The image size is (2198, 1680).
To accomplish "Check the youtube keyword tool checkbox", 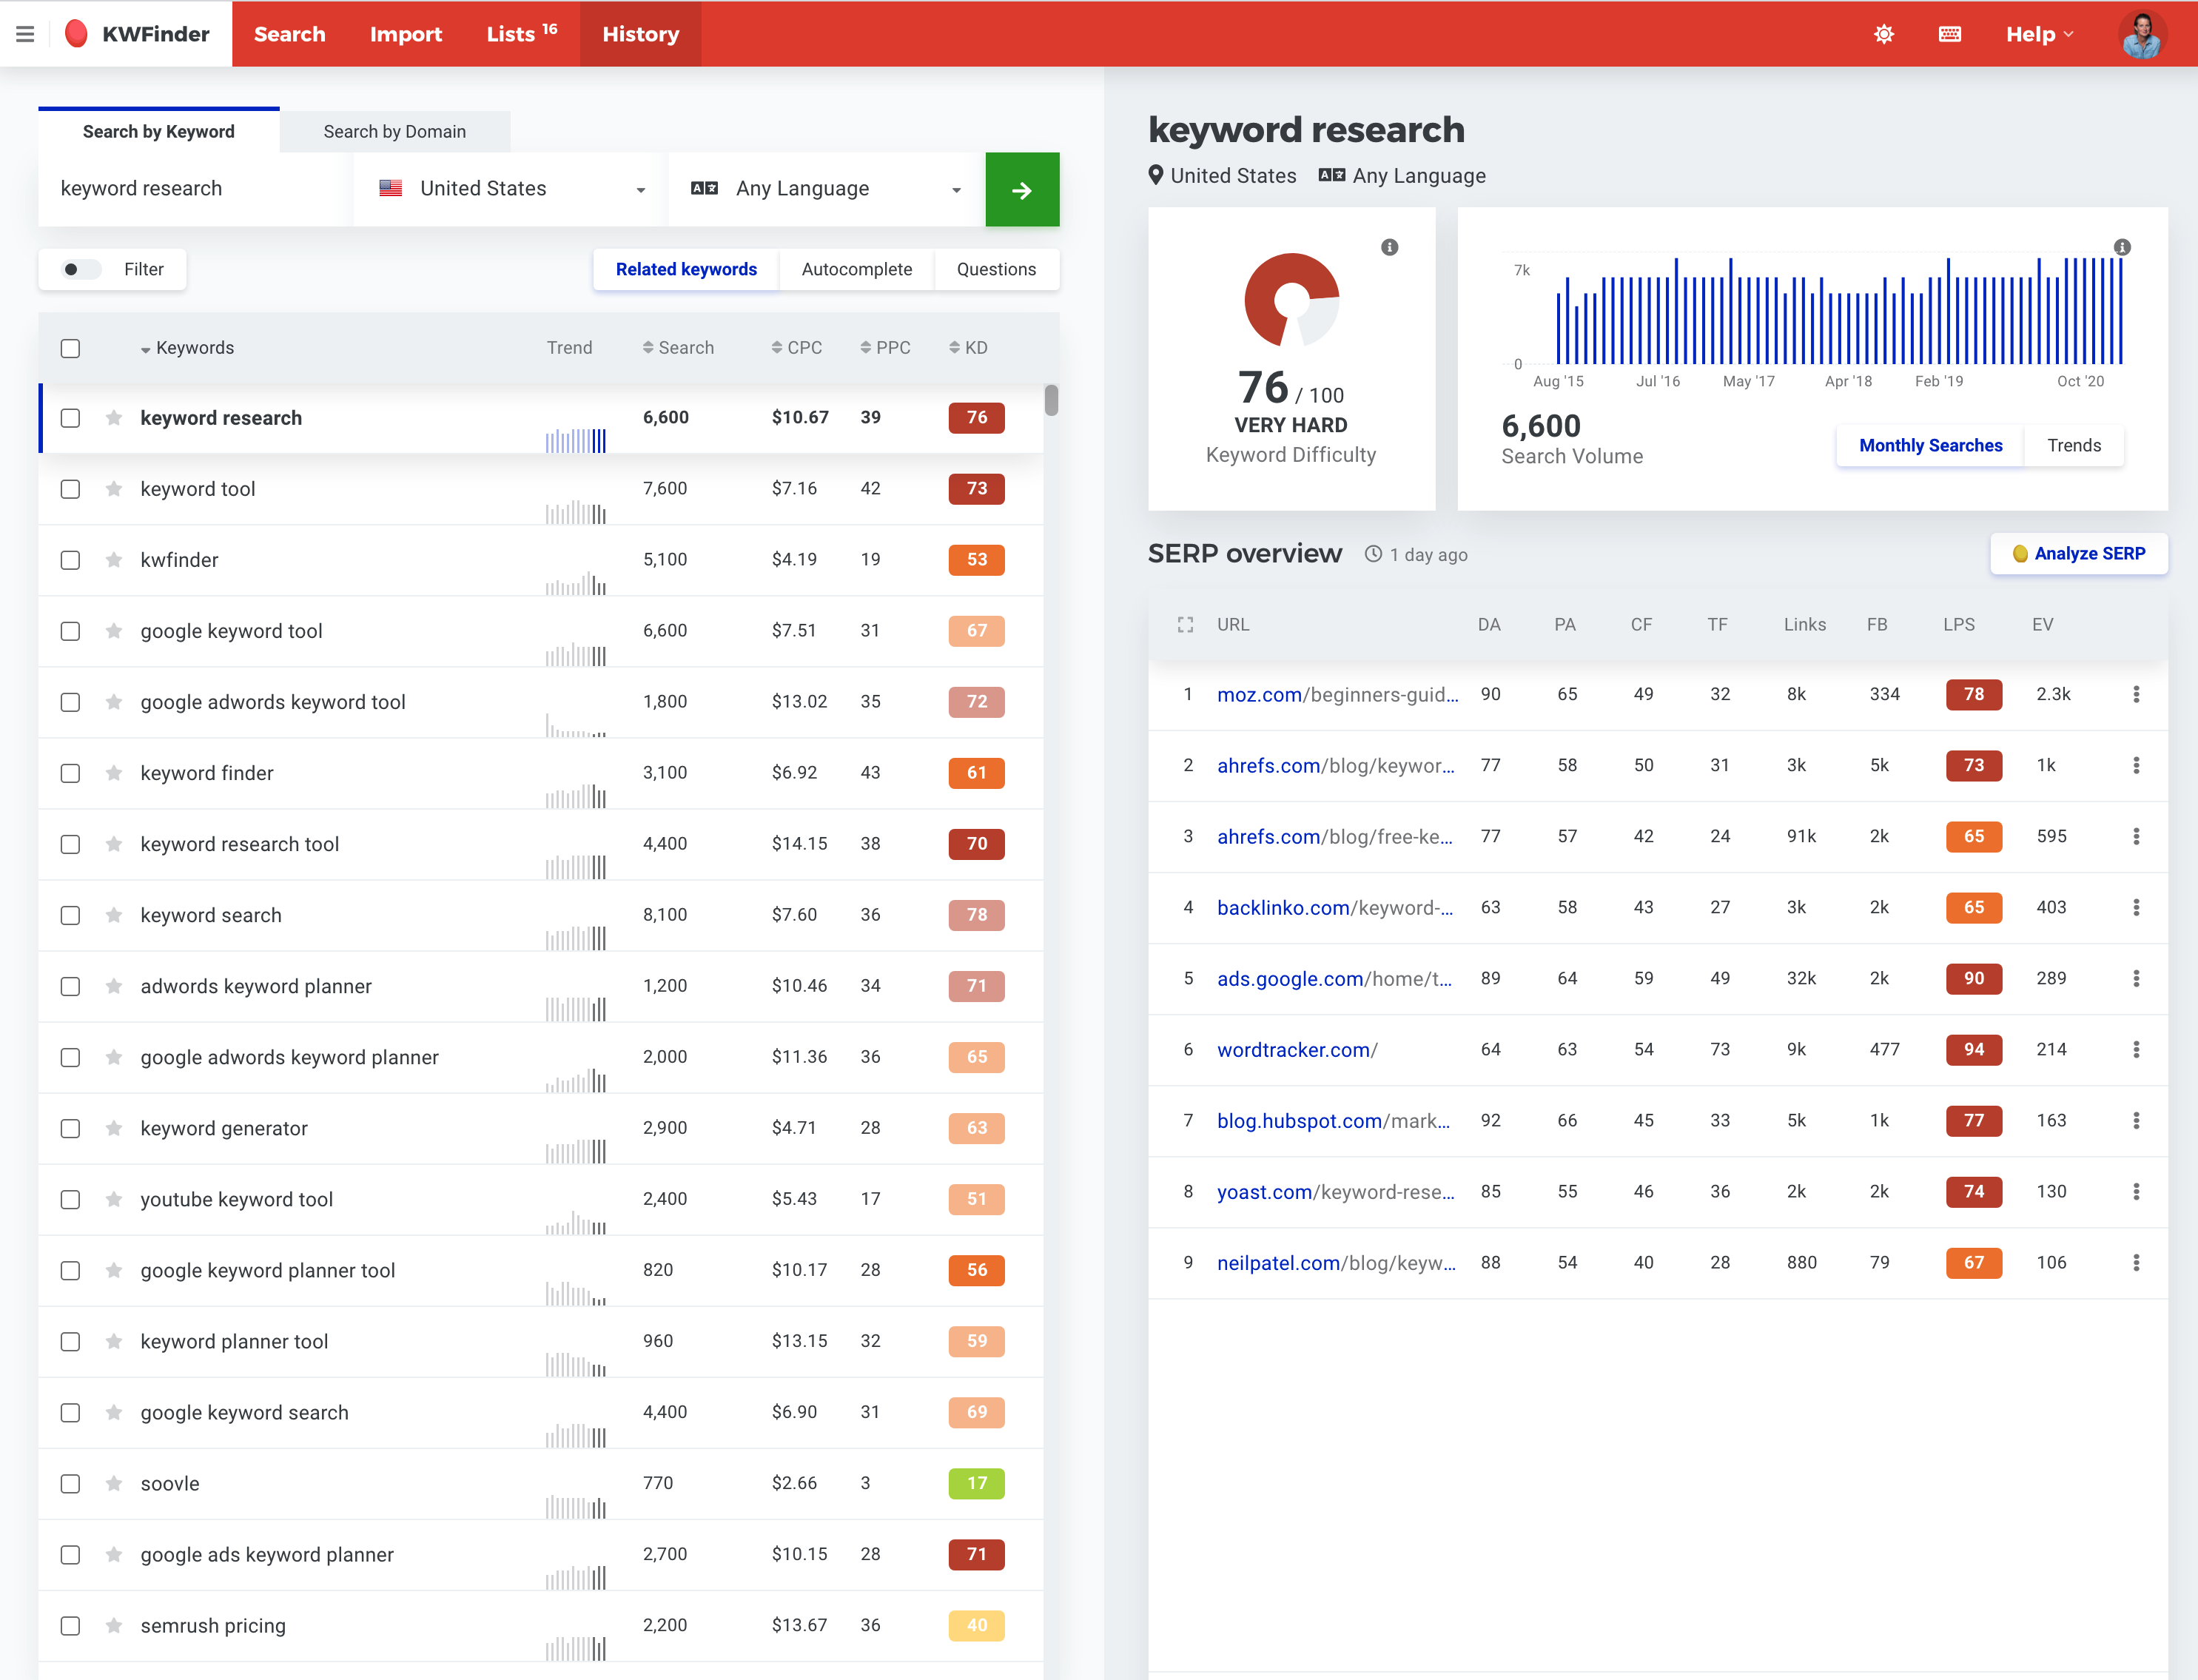I will pyautogui.click(x=70, y=1199).
